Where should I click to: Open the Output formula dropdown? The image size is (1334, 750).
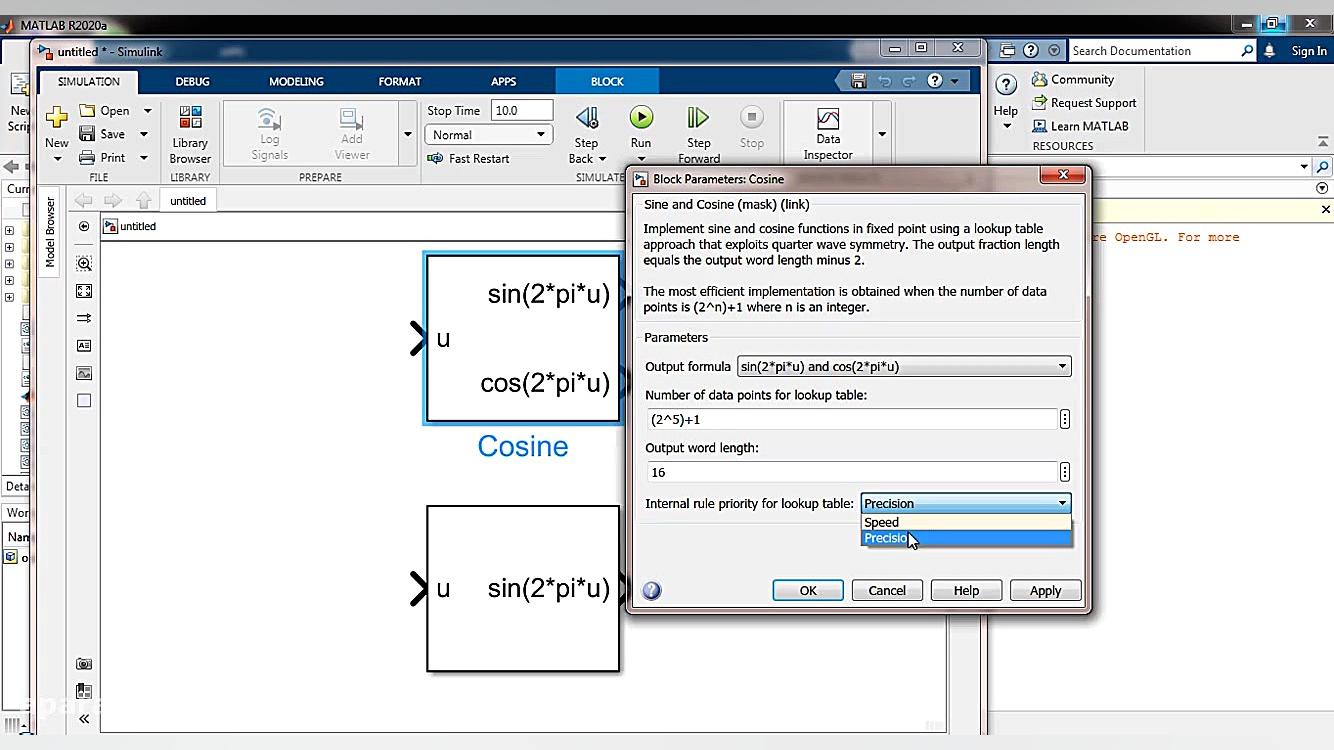1062,366
